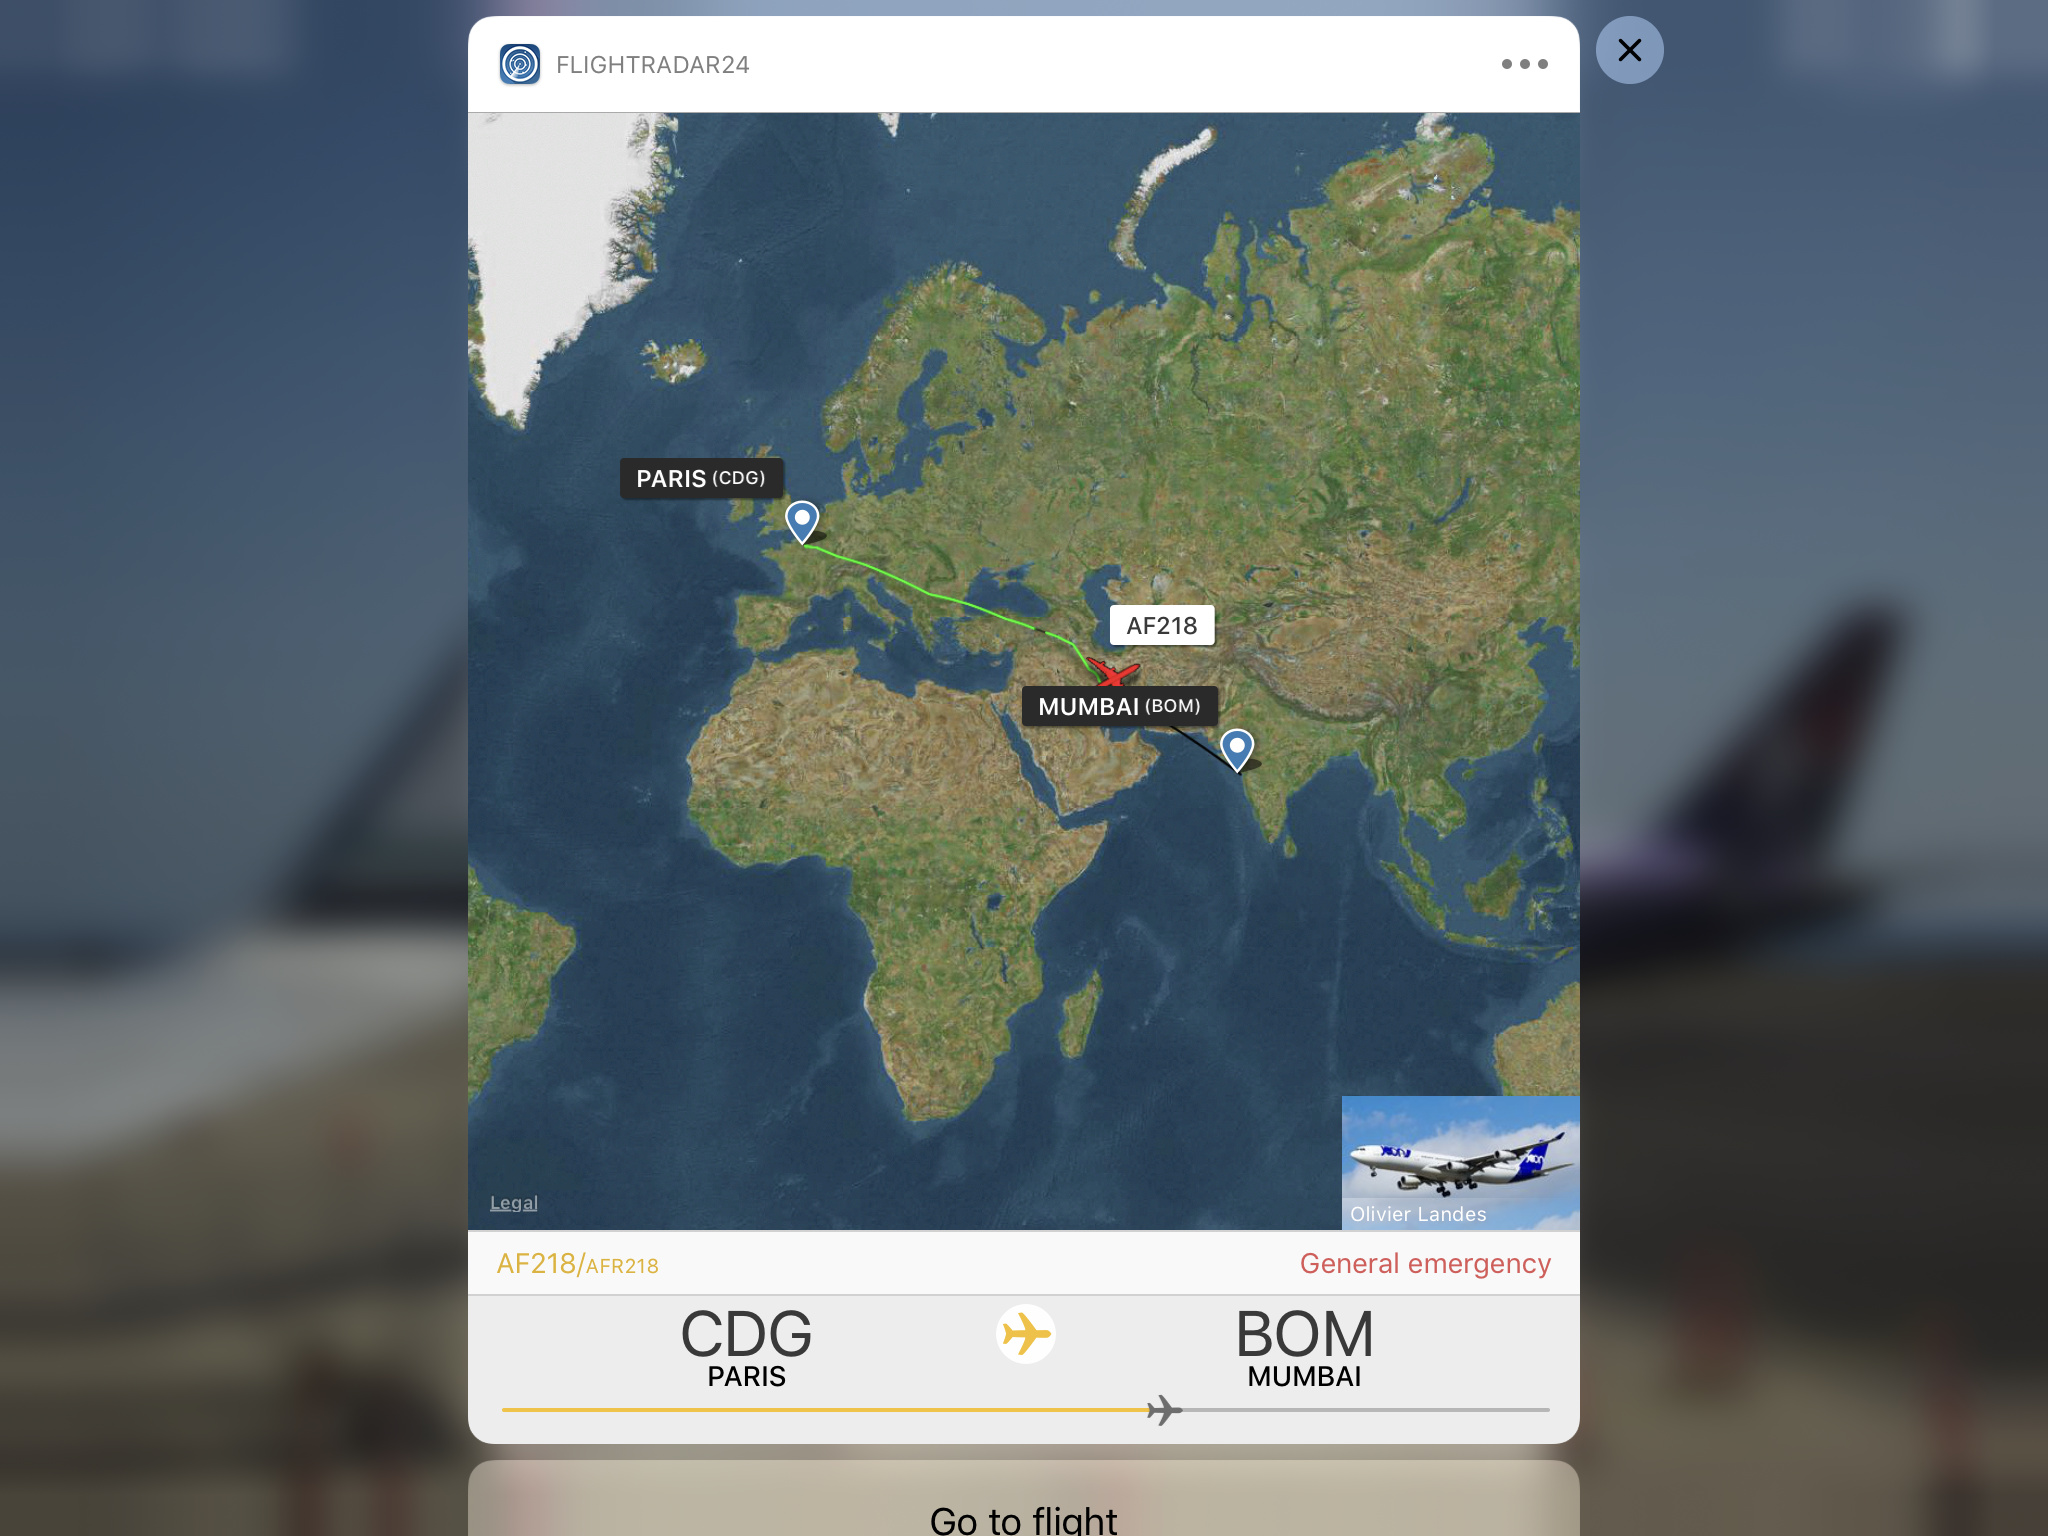Tap the Flightradar24 app icon
This screenshot has height=1536, width=2048.
[x=520, y=65]
